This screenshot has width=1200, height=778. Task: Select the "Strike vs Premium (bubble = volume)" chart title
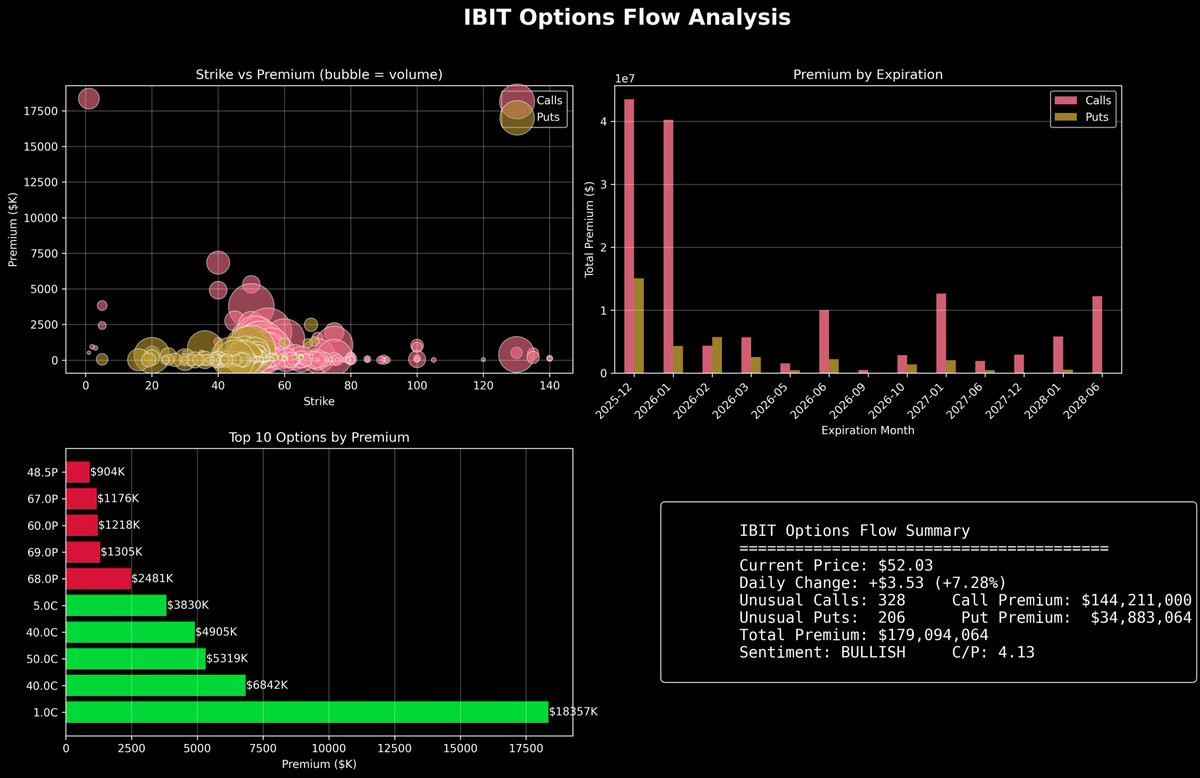pyautogui.click(x=319, y=74)
